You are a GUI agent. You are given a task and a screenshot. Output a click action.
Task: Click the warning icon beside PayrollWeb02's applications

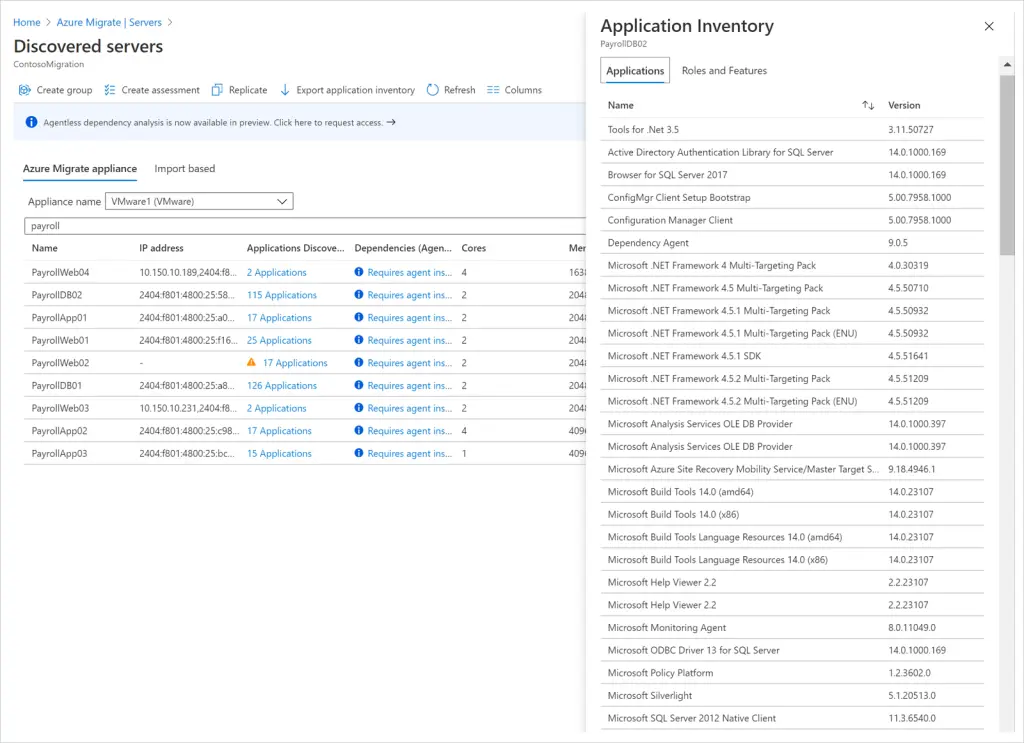click(x=251, y=363)
